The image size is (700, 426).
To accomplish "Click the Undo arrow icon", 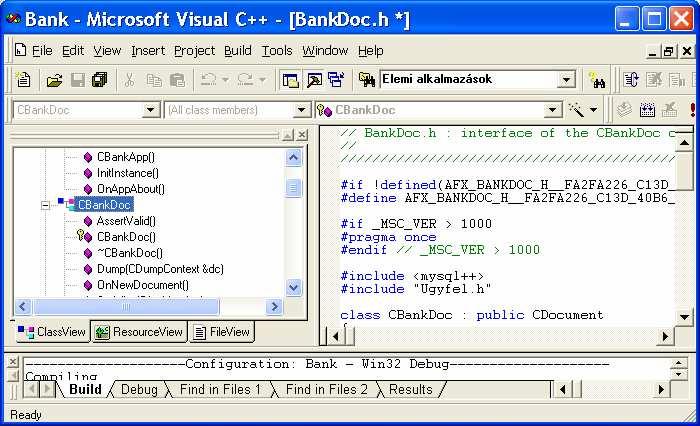I will click(x=208, y=80).
